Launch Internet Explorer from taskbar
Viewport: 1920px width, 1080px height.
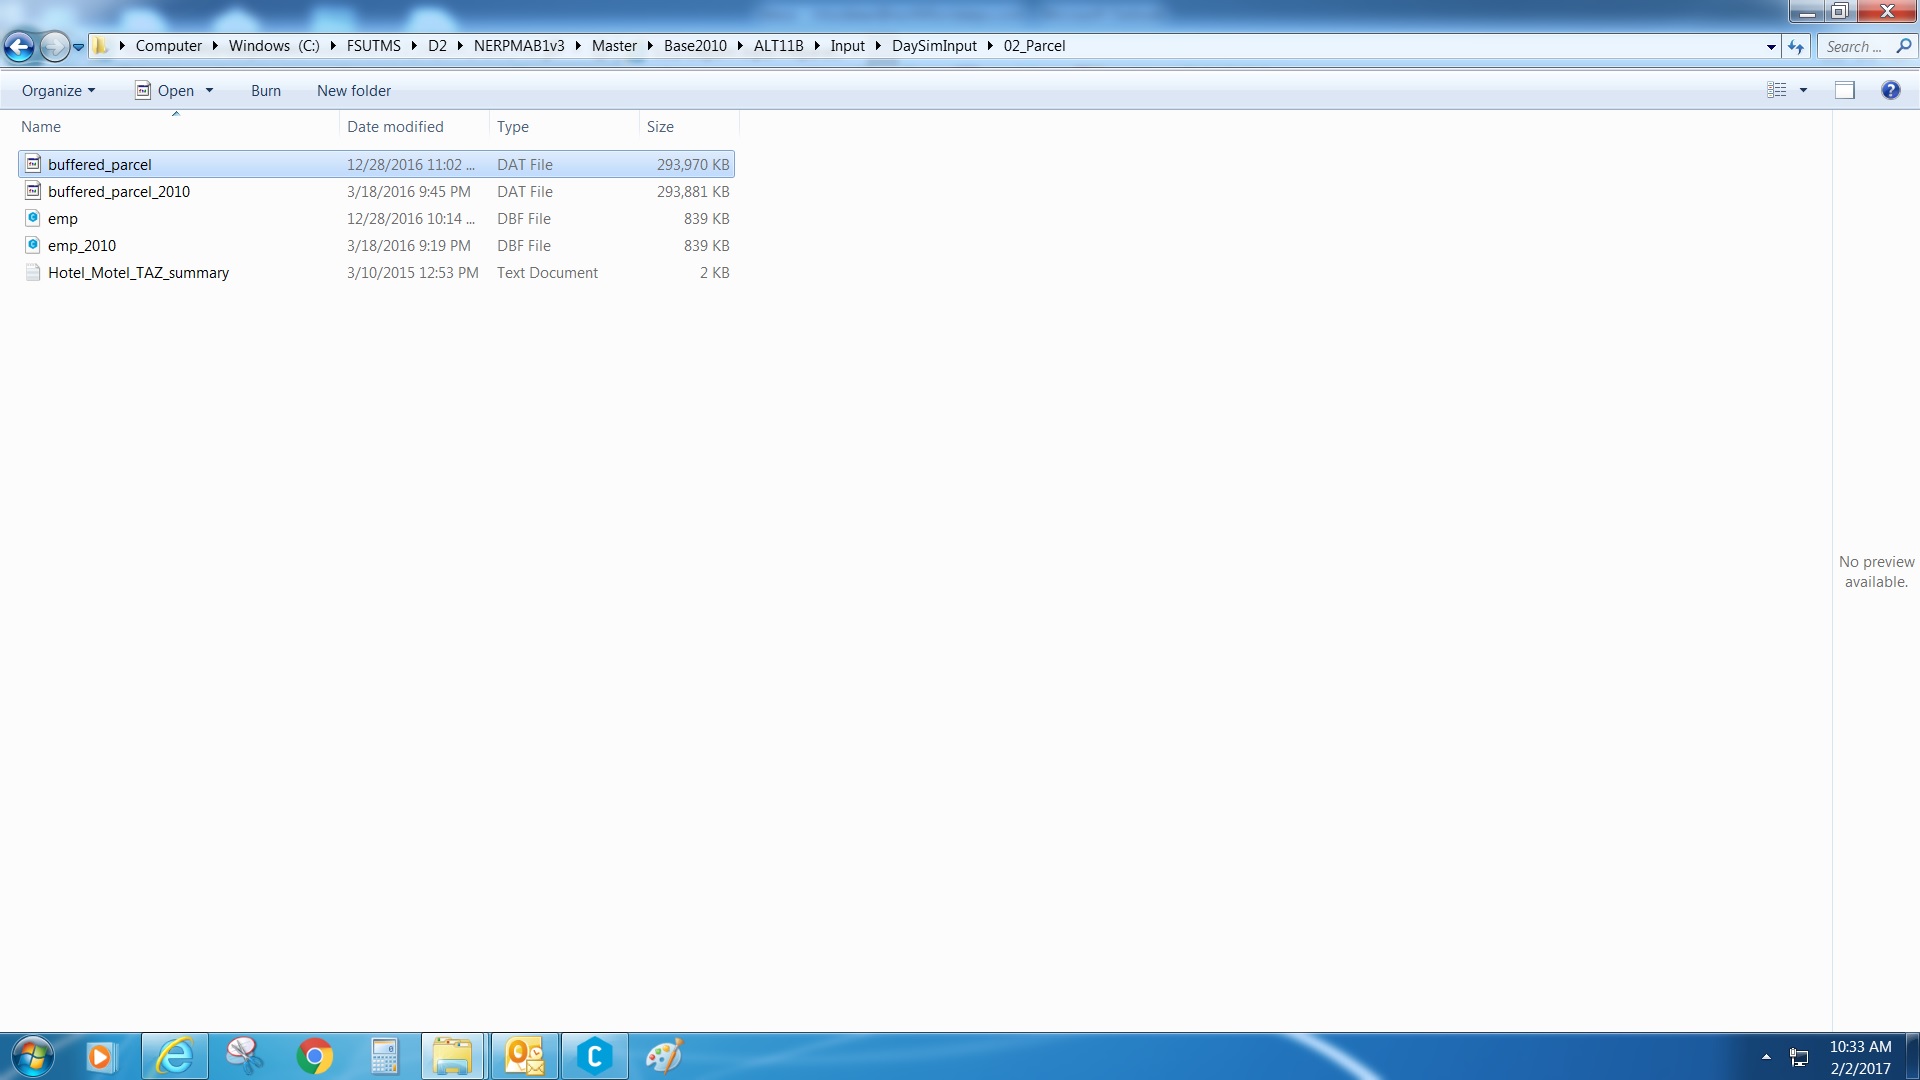click(175, 1056)
